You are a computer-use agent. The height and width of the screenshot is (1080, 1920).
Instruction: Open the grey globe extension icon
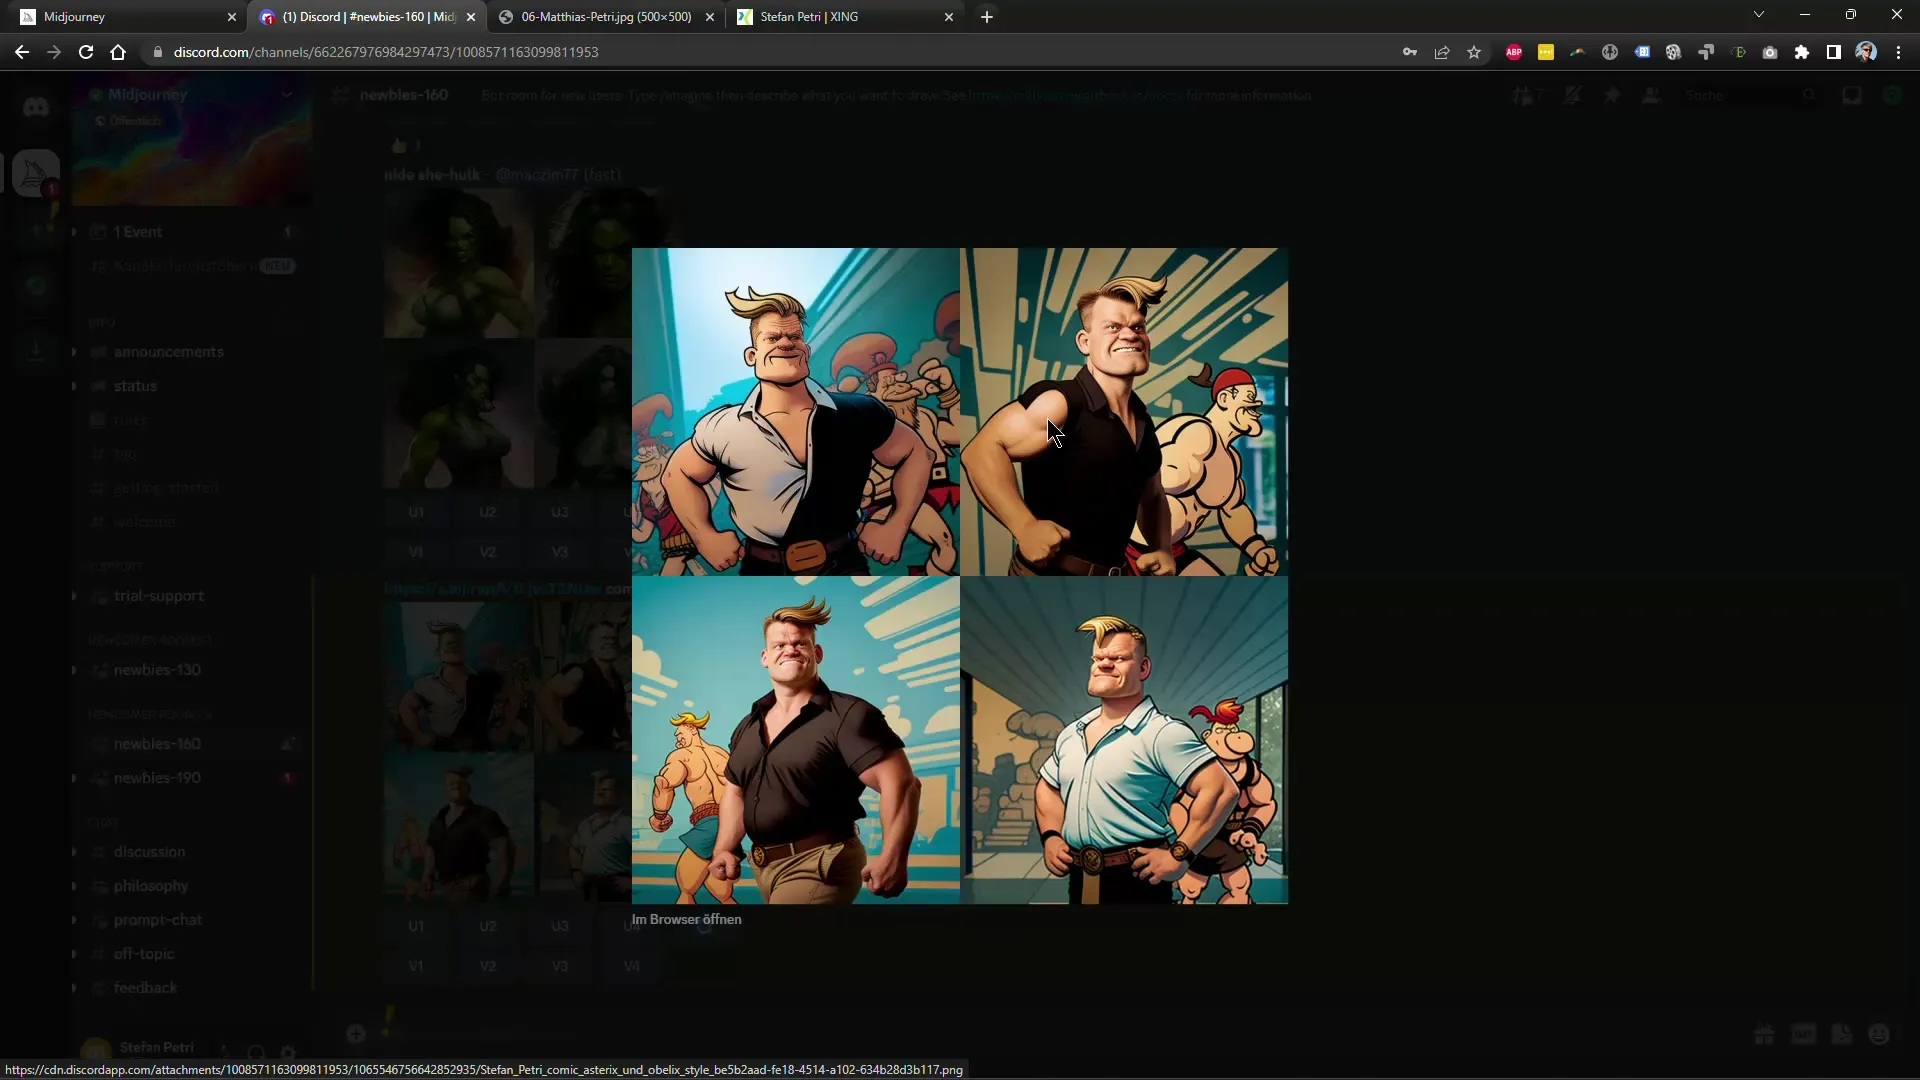(x=1610, y=52)
